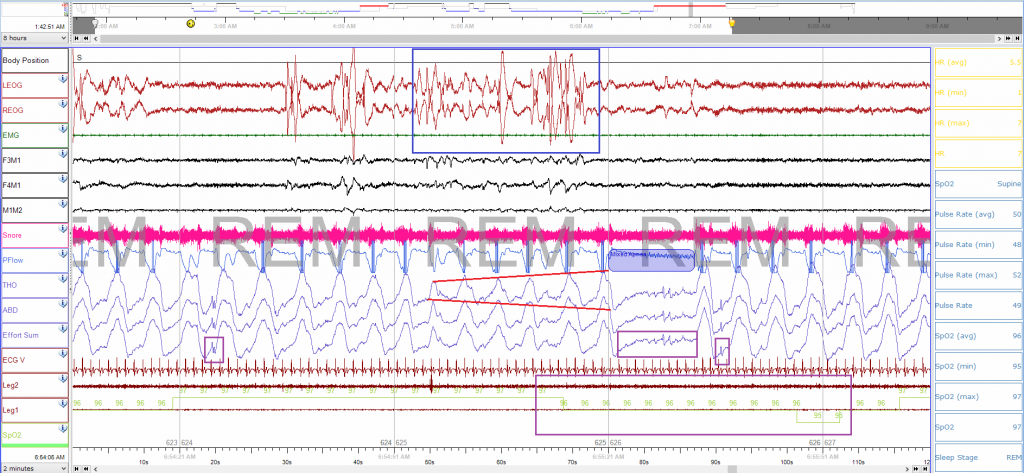Open the 2 minutes epoch duration dropdown
1024x473 pixels.
35,467
